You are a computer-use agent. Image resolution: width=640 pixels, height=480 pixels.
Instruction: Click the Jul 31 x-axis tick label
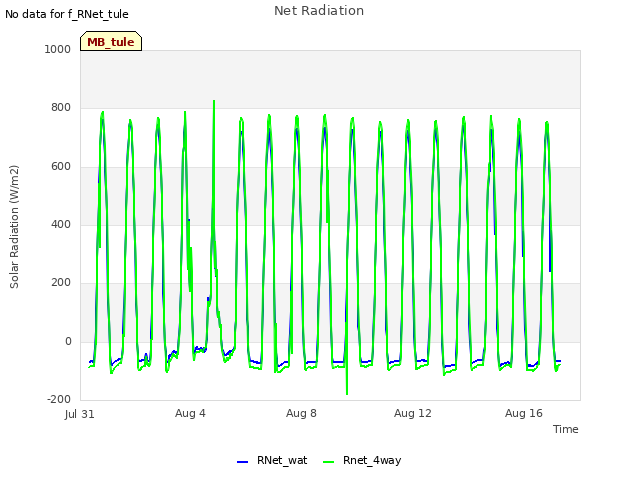(x=80, y=414)
